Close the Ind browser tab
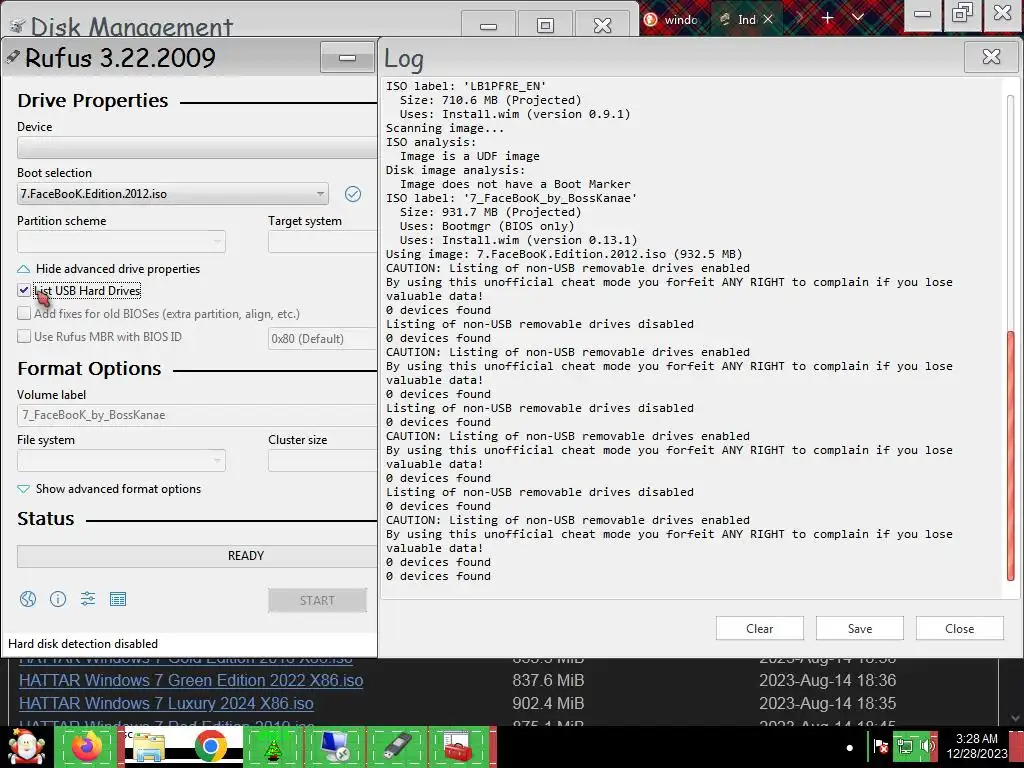1024x768 pixels. tap(768, 20)
